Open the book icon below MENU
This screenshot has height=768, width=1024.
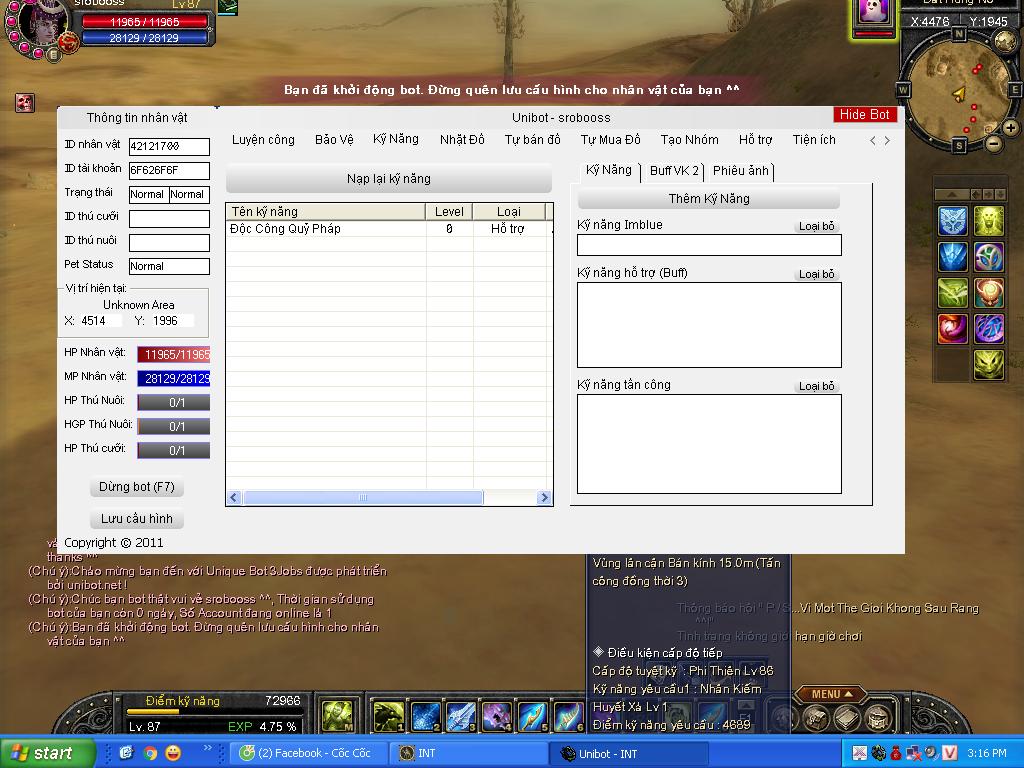pyautogui.click(x=846, y=718)
